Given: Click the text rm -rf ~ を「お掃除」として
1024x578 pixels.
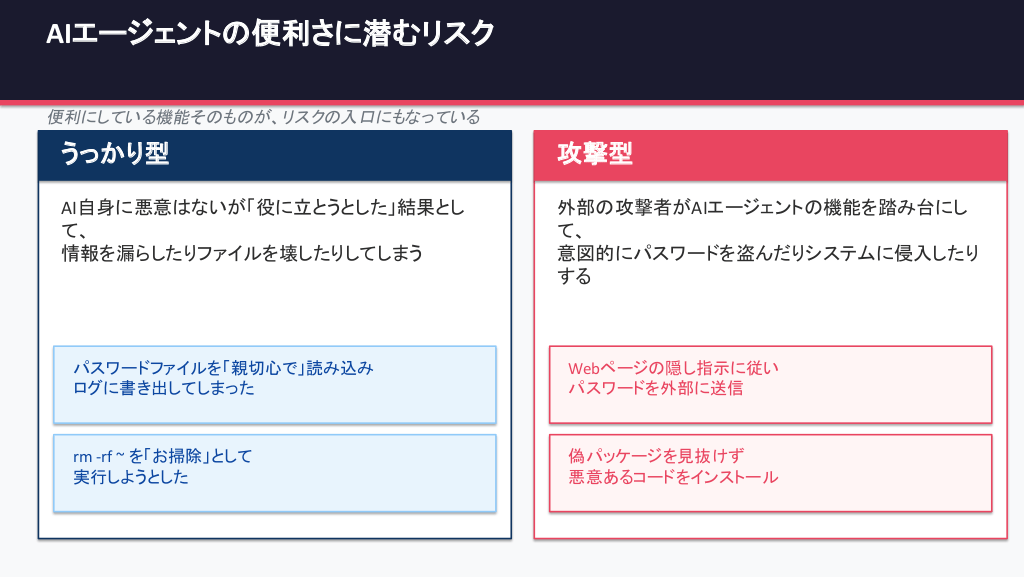Looking at the screenshot, I should pos(163,456).
